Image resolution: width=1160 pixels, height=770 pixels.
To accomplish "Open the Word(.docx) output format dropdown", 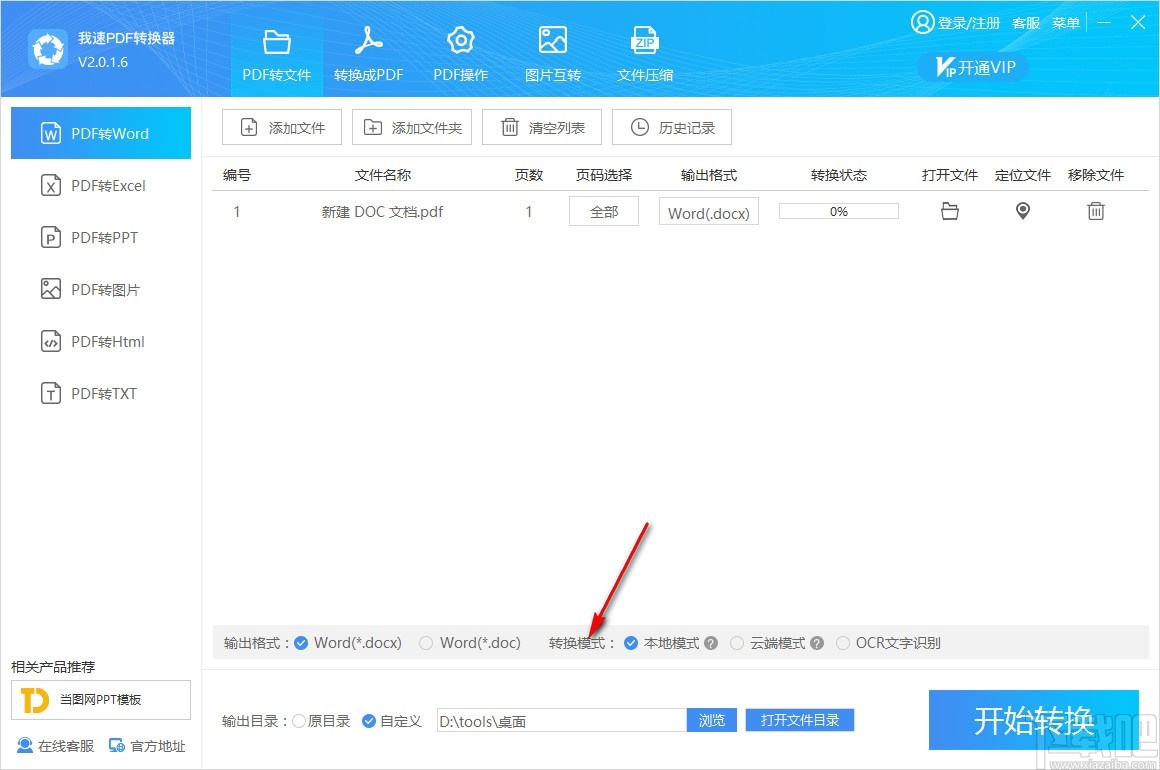I will [708, 211].
